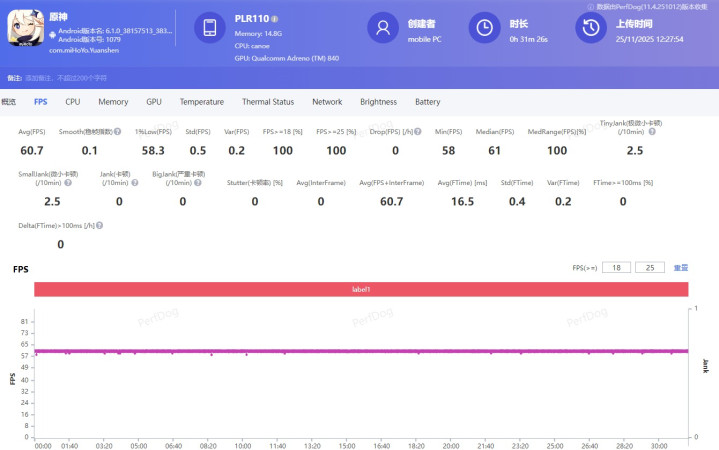
Task: Click the duration clock icon
Action: 485,30
